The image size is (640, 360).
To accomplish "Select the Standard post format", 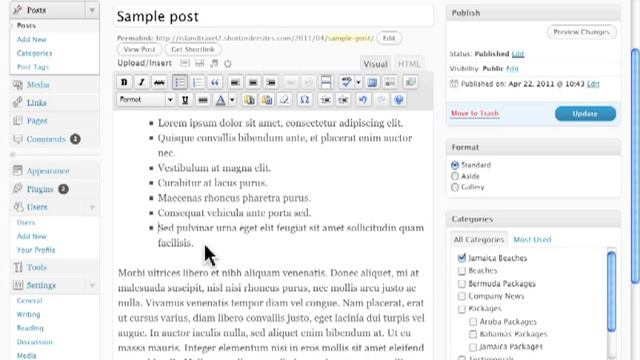I will pyautogui.click(x=455, y=165).
